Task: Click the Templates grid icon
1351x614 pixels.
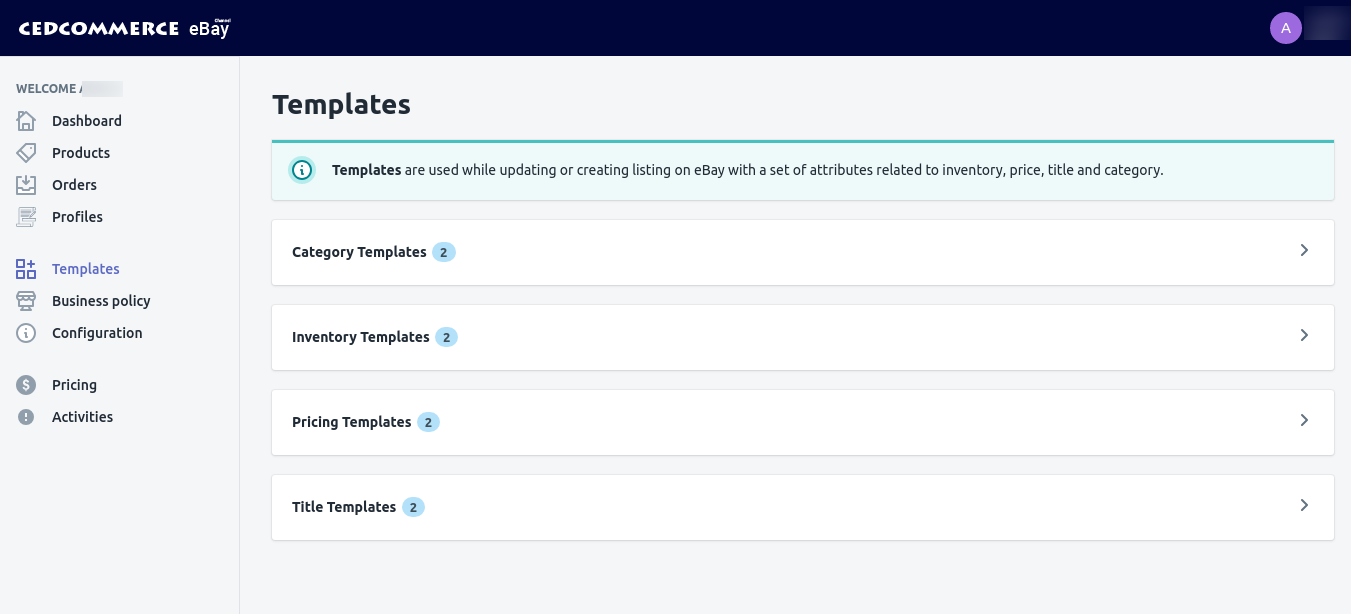Action: point(26,269)
